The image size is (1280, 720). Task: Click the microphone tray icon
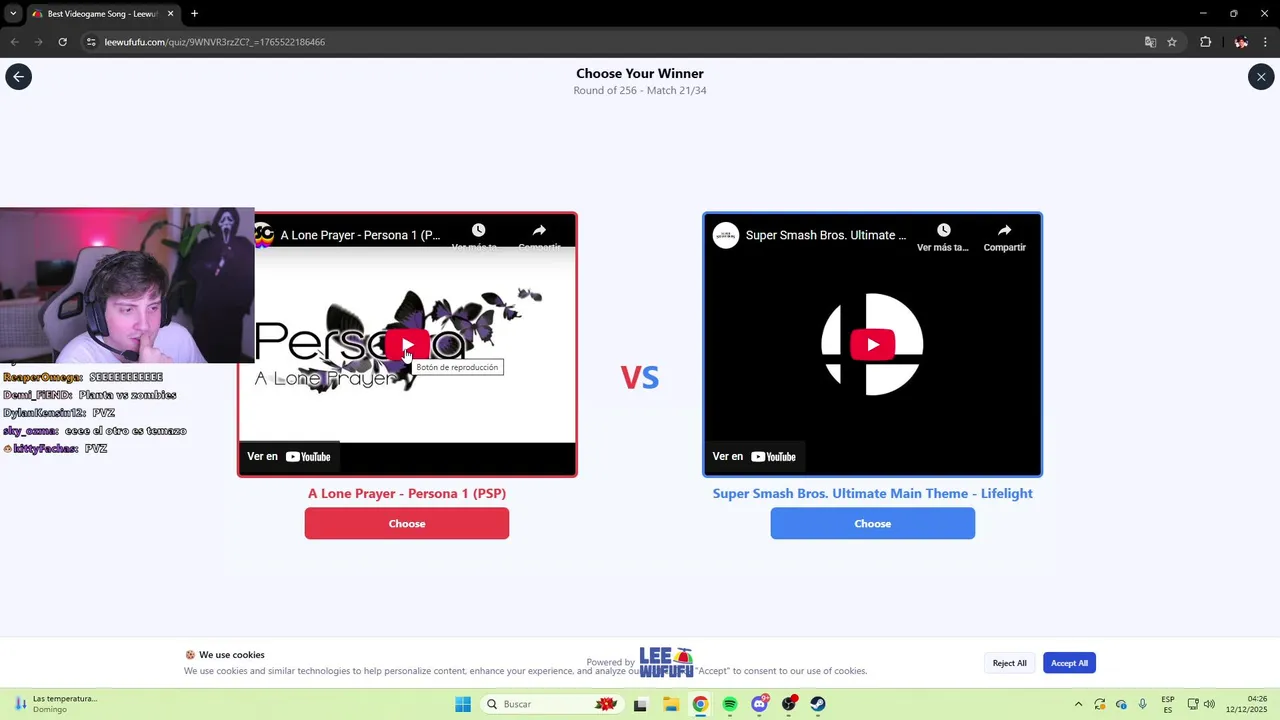[1142, 704]
